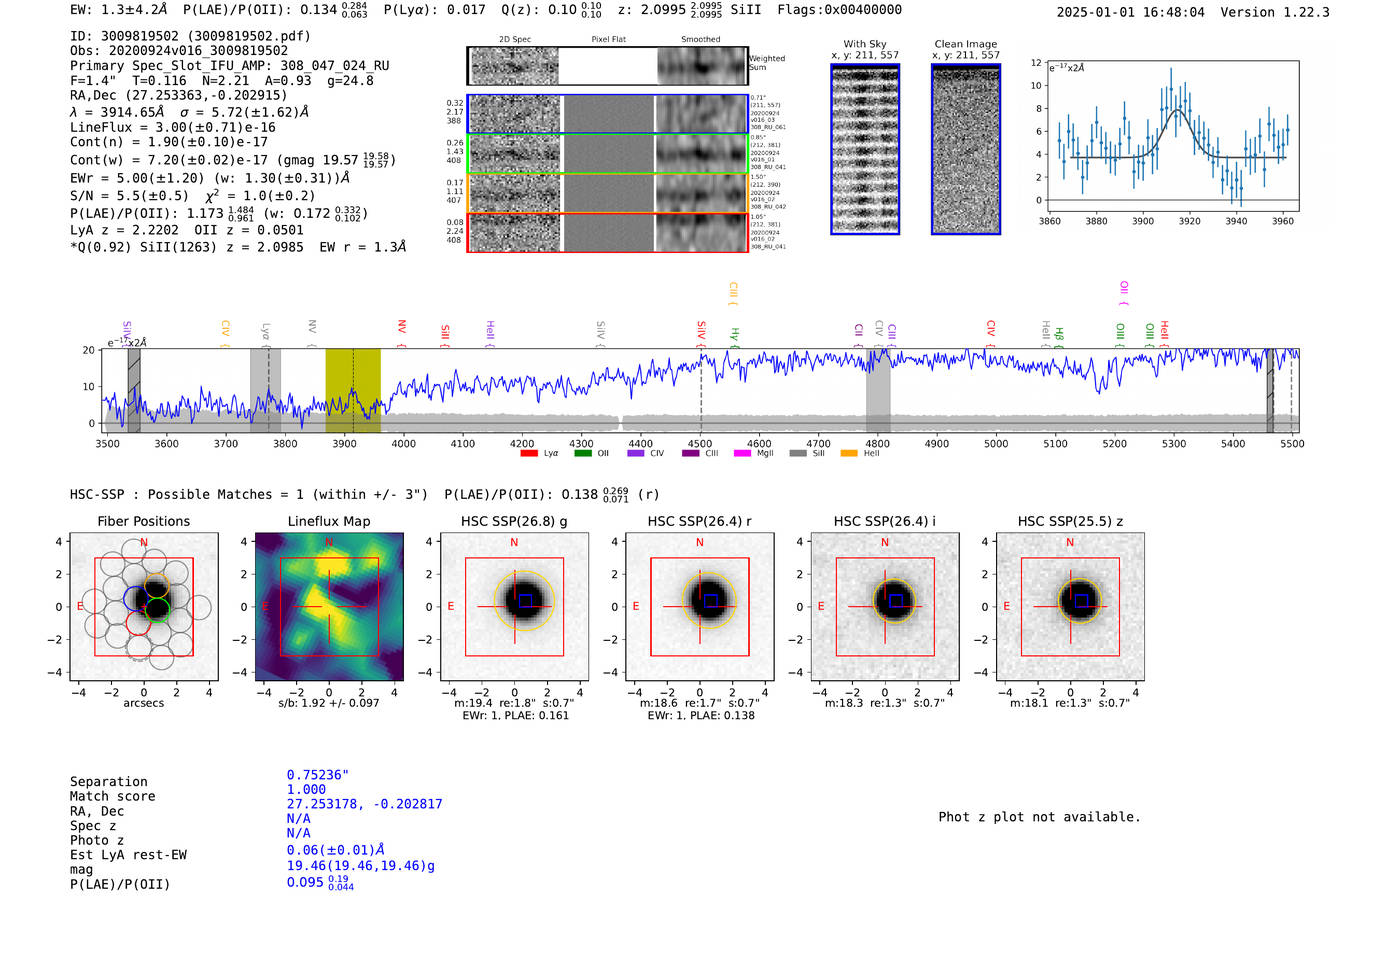Image resolution: width=1400 pixels, height=953 pixels.
Task: Open the HSC SSP(26.4) r cutout
Action: (x=700, y=607)
